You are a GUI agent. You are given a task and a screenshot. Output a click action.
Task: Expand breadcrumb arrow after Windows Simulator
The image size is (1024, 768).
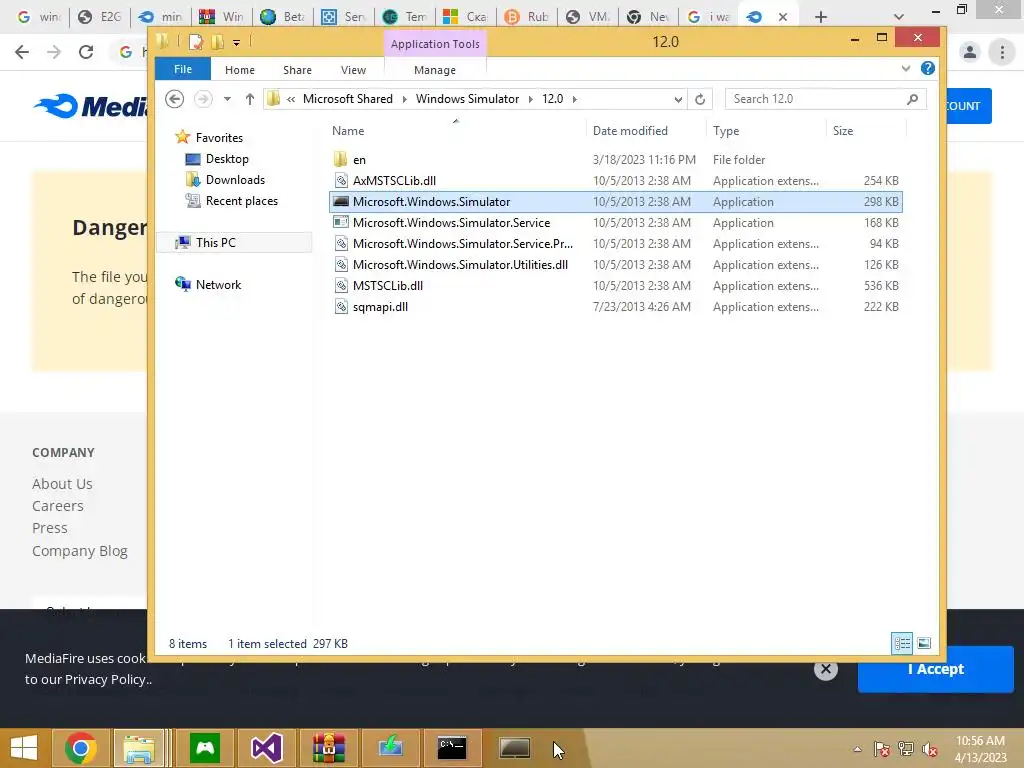(530, 99)
